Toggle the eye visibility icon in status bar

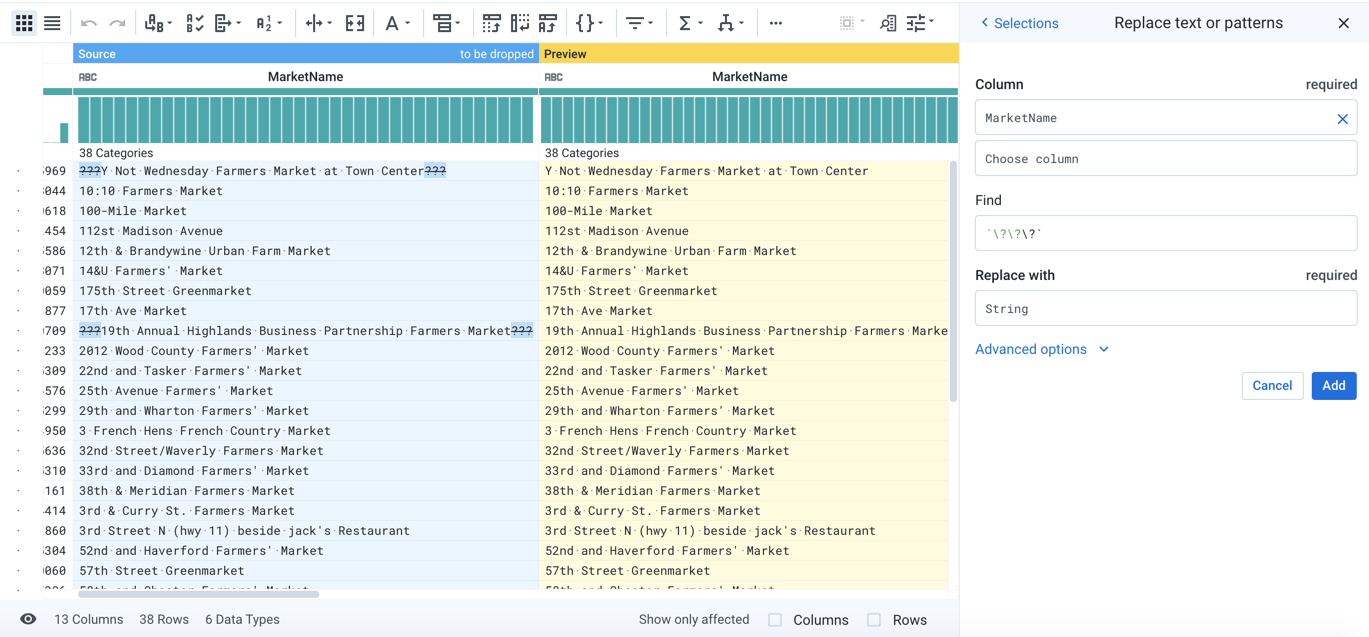click(26, 620)
